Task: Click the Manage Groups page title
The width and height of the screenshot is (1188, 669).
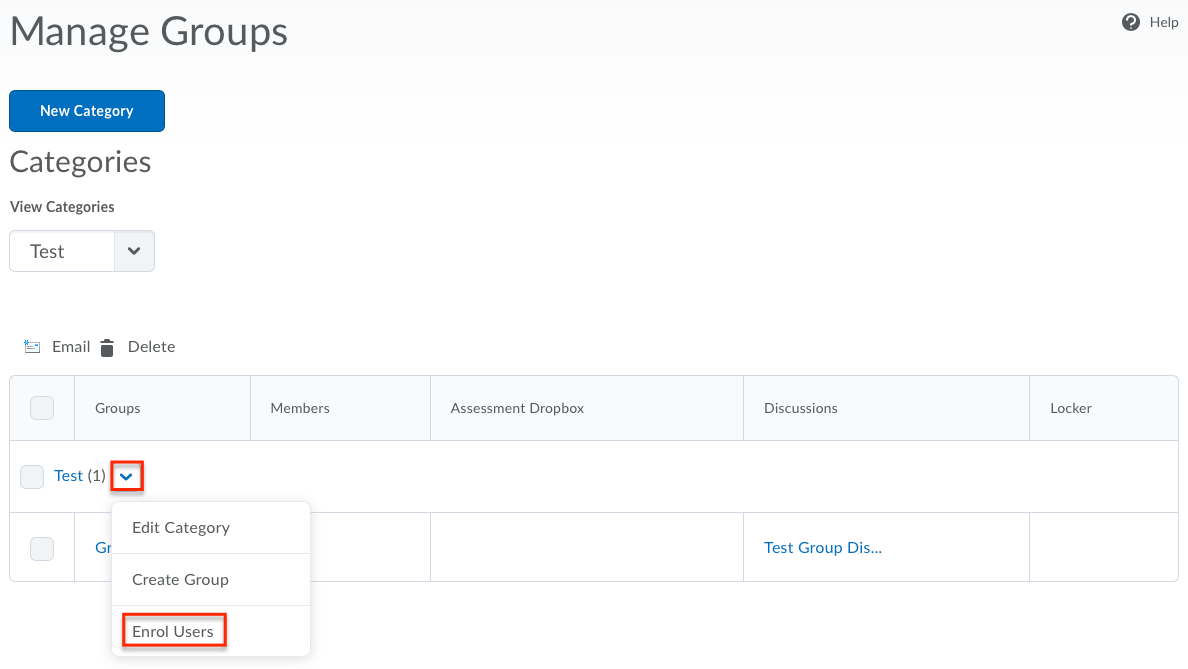Action: 148,32
